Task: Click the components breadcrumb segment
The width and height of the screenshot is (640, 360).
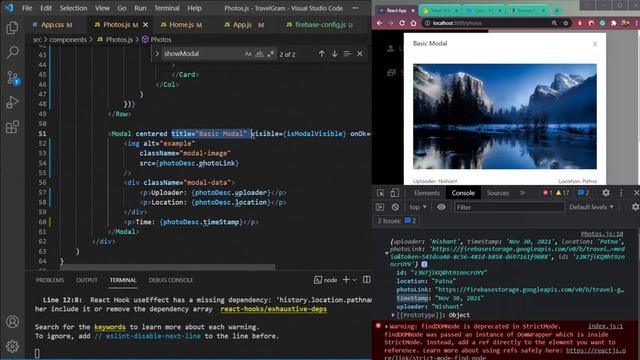Action: pyautogui.click(x=68, y=40)
